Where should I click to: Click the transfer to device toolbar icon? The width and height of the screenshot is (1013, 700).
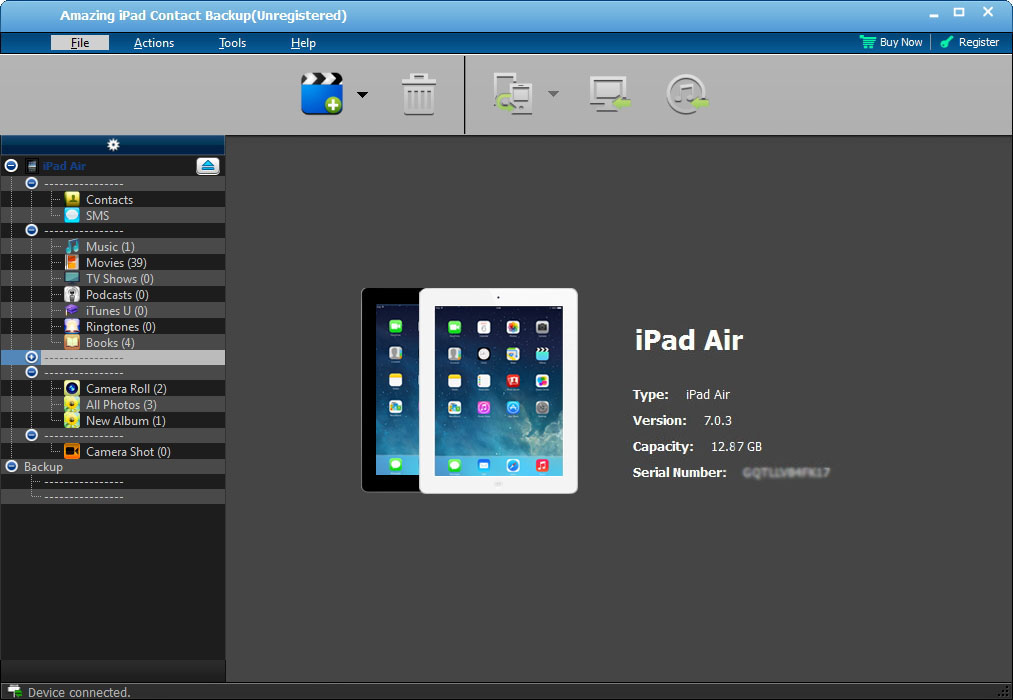(513, 94)
